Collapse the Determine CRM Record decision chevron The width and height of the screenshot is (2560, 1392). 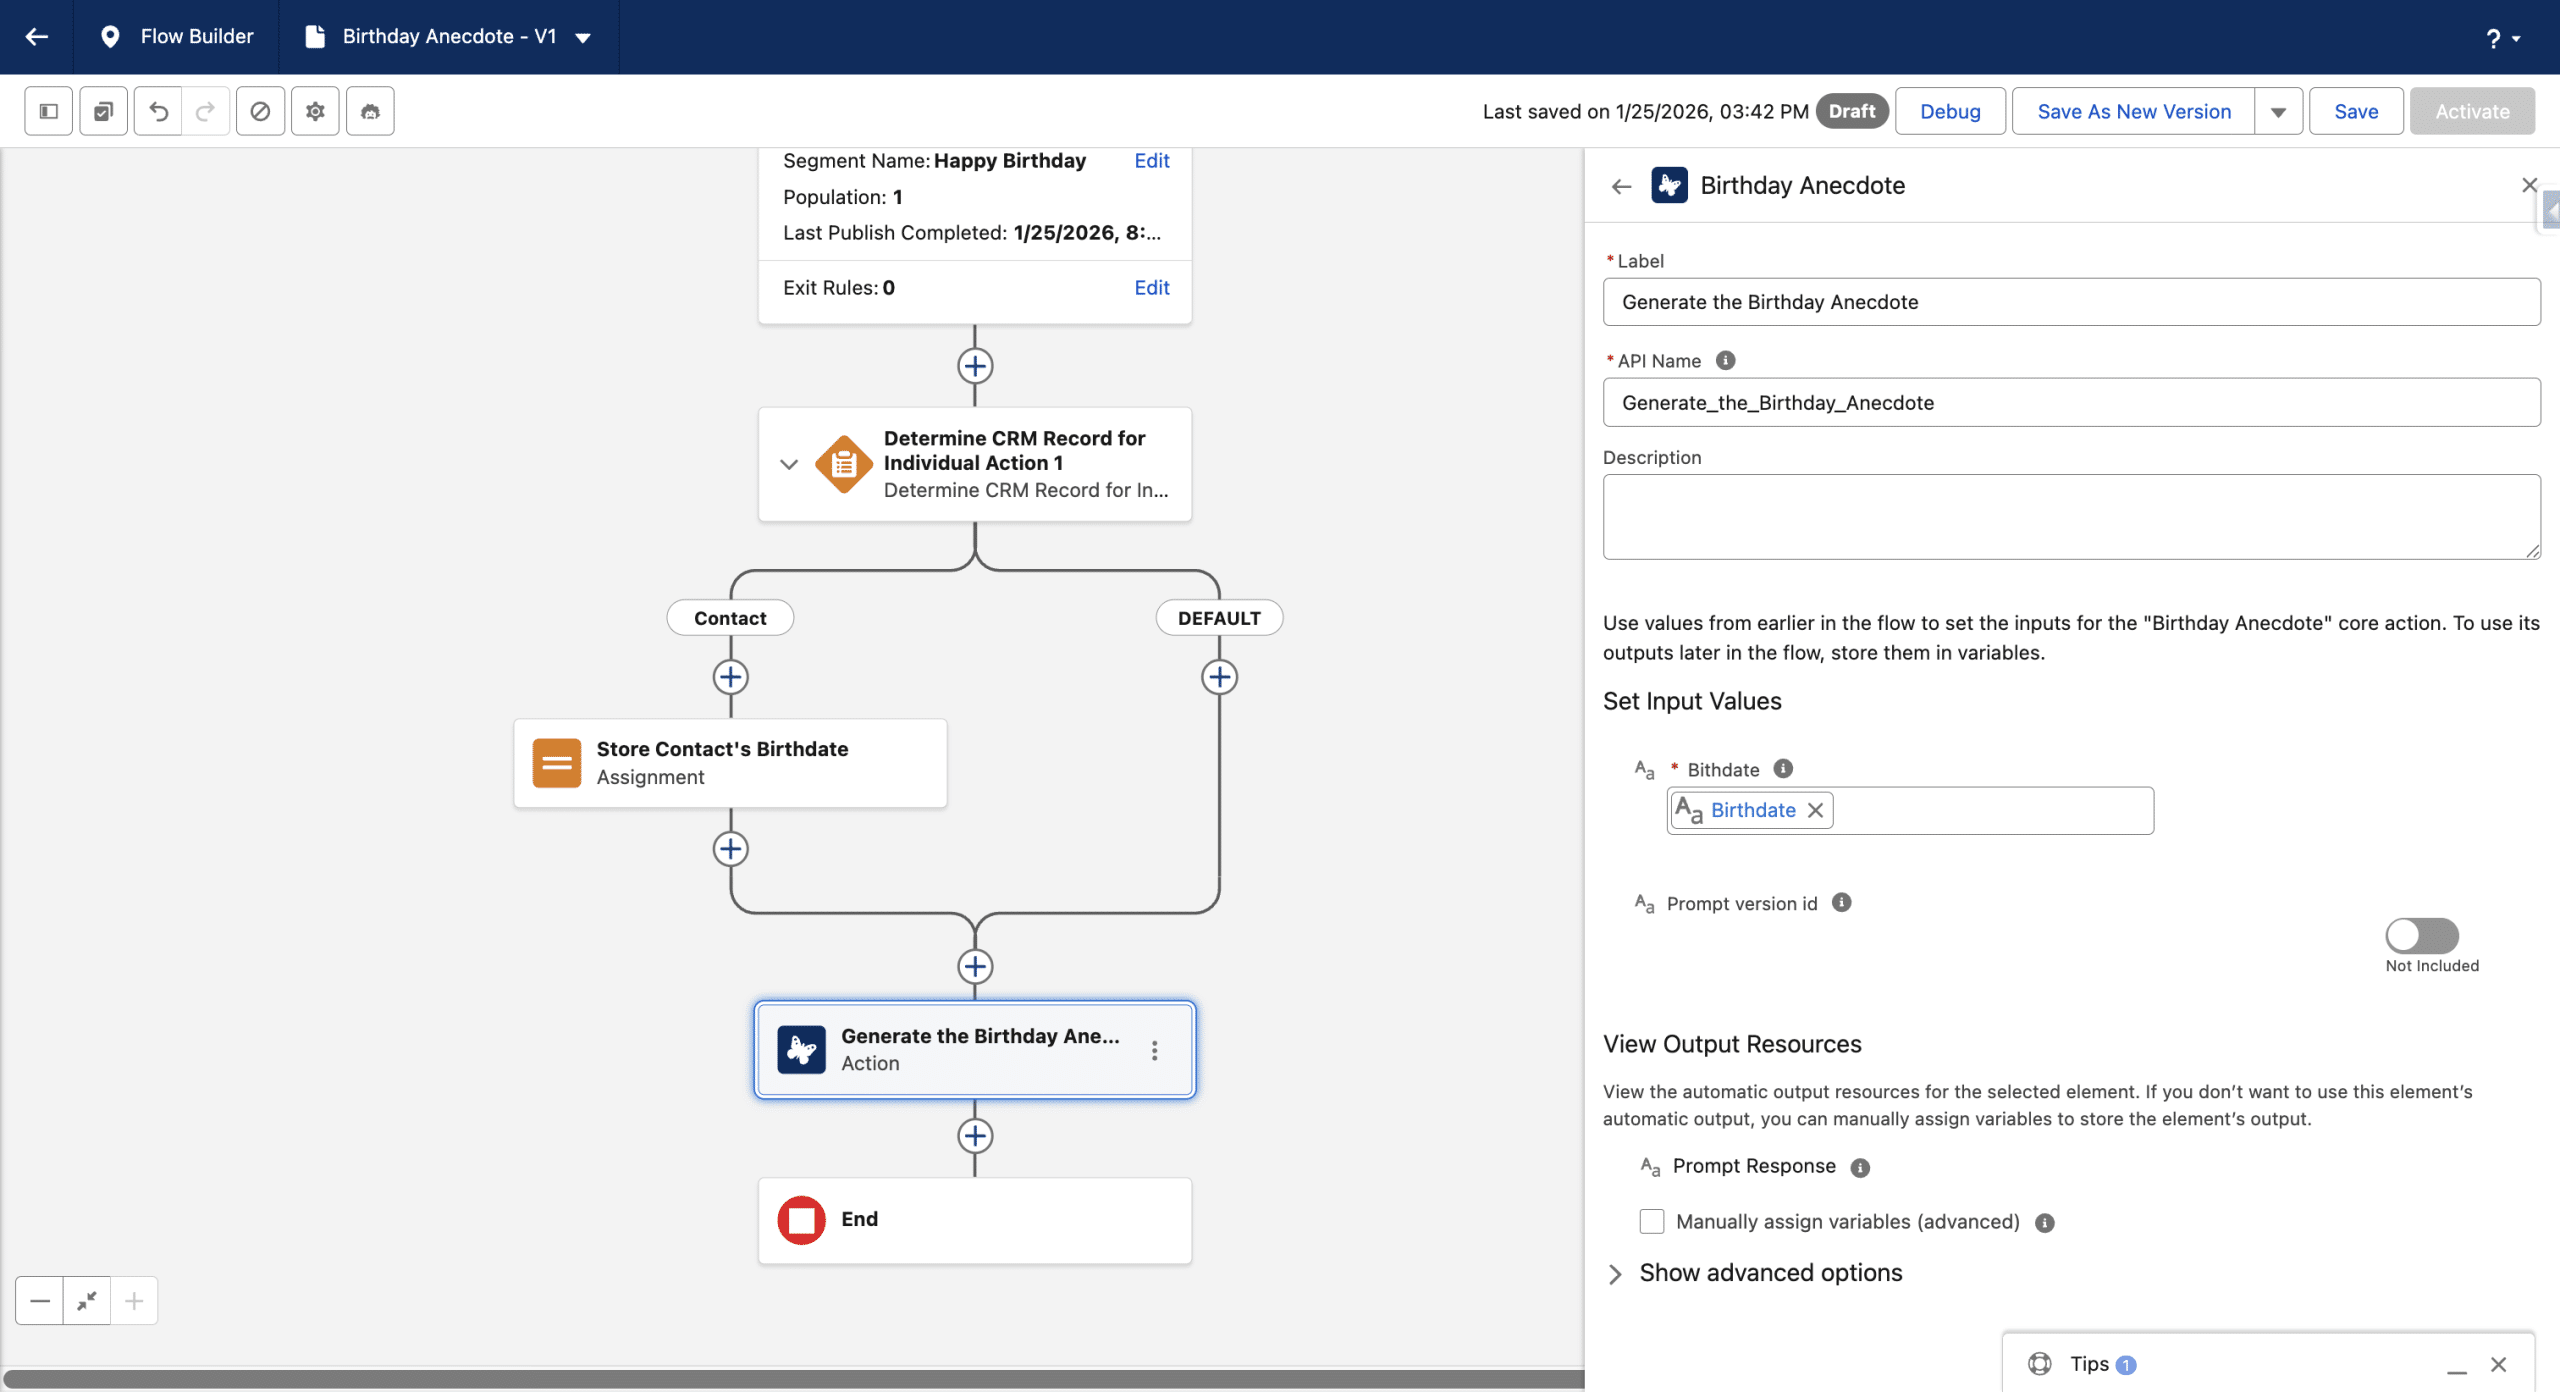(x=789, y=464)
